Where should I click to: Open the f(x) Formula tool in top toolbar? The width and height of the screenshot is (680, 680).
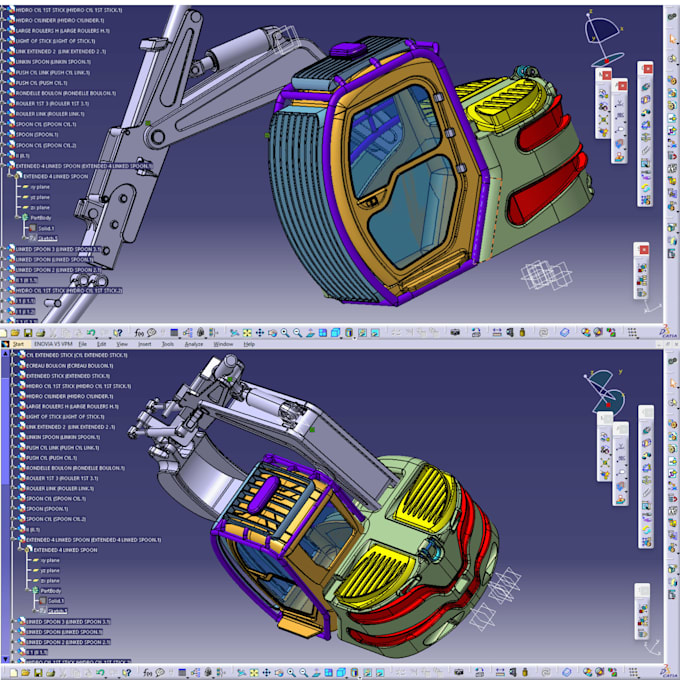click(x=139, y=333)
